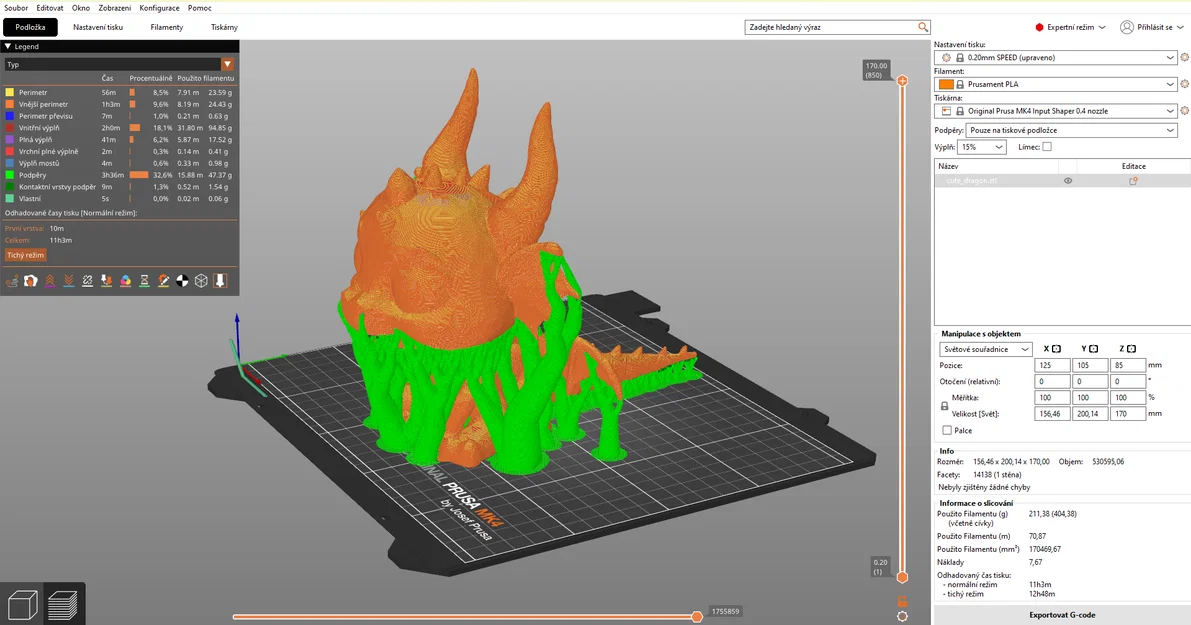Image resolution: width=1191 pixels, height=625 pixels.
Task: Toggle retractions icon with purple underline
Action: pos(49,281)
